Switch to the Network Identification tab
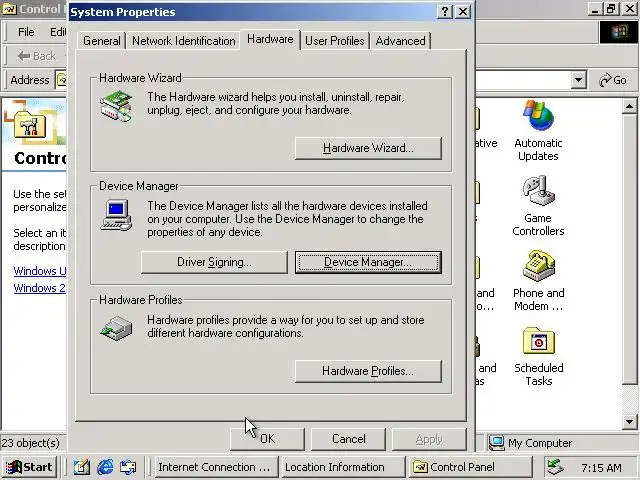This screenshot has height=480, width=640. tap(184, 41)
